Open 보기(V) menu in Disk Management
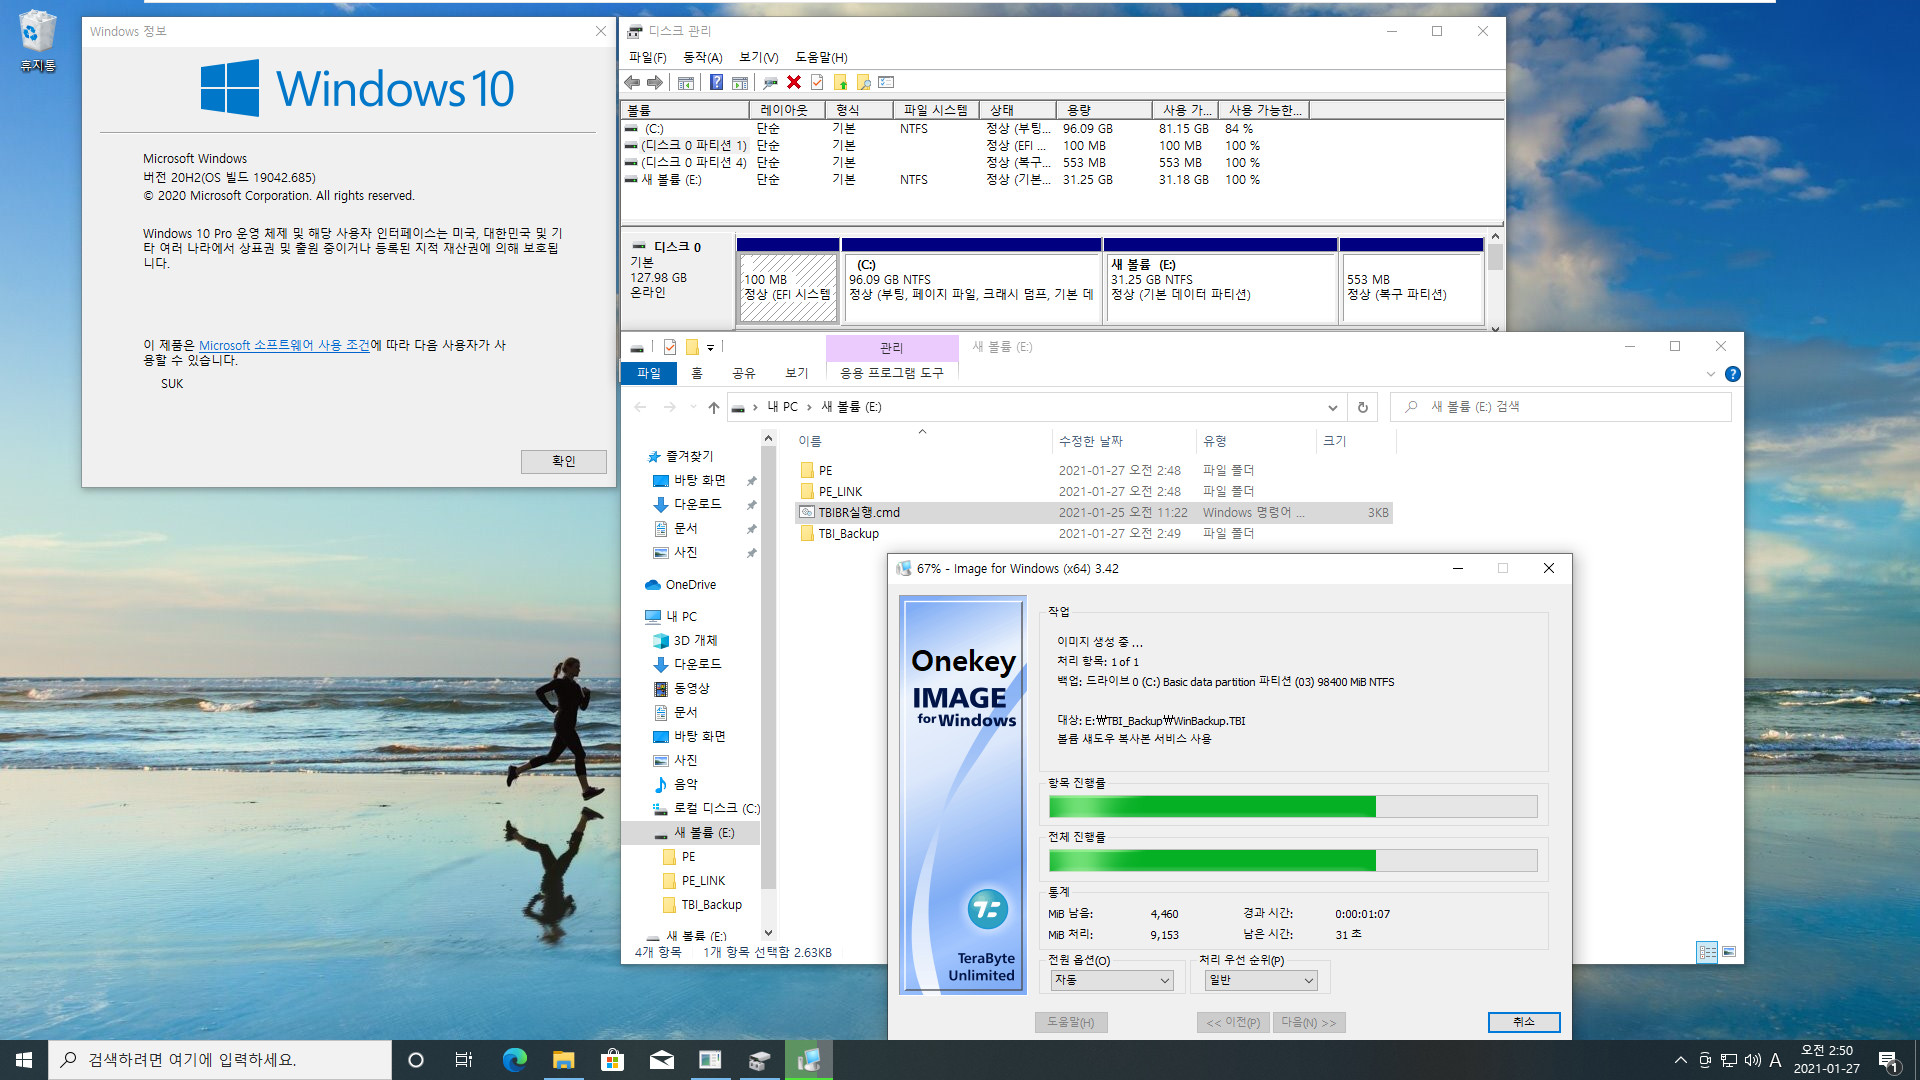The image size is (1920, 1080). [758, 57]
